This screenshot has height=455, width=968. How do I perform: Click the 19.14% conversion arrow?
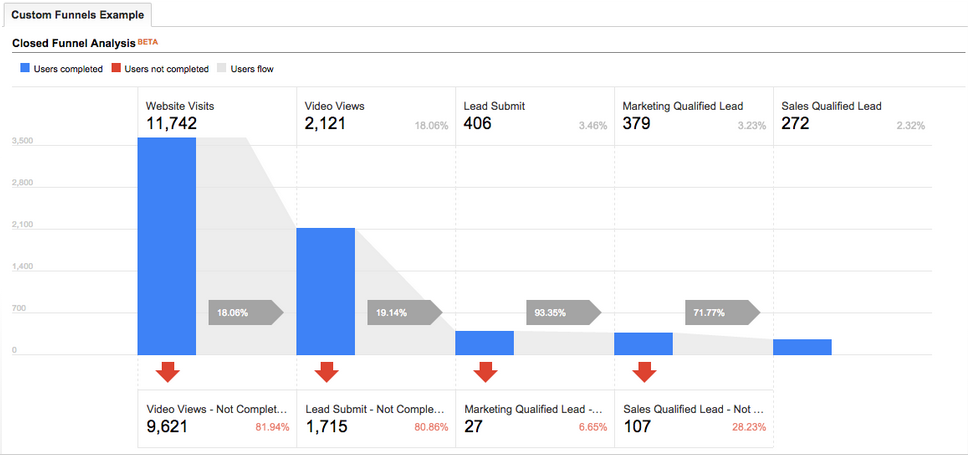click(404, 312)
